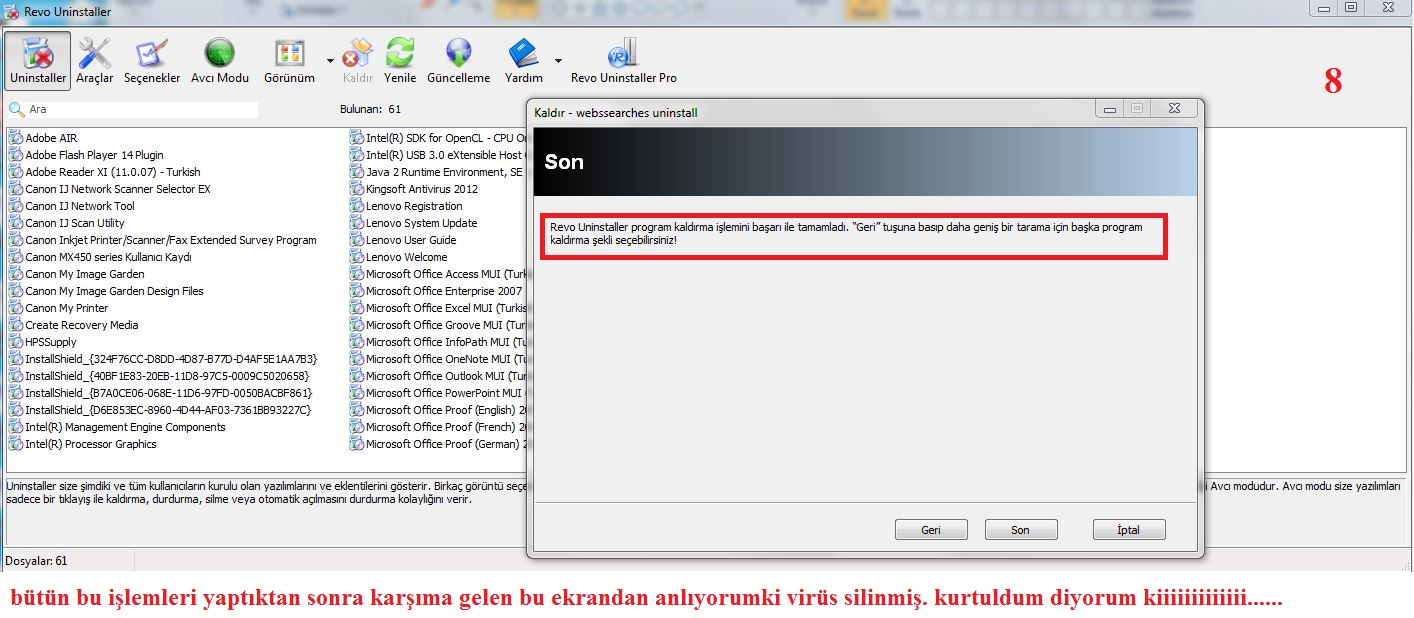Open Seçenekler options icon
The image size is (1414, 618).
pyautogui.click(x=152, y=61)
